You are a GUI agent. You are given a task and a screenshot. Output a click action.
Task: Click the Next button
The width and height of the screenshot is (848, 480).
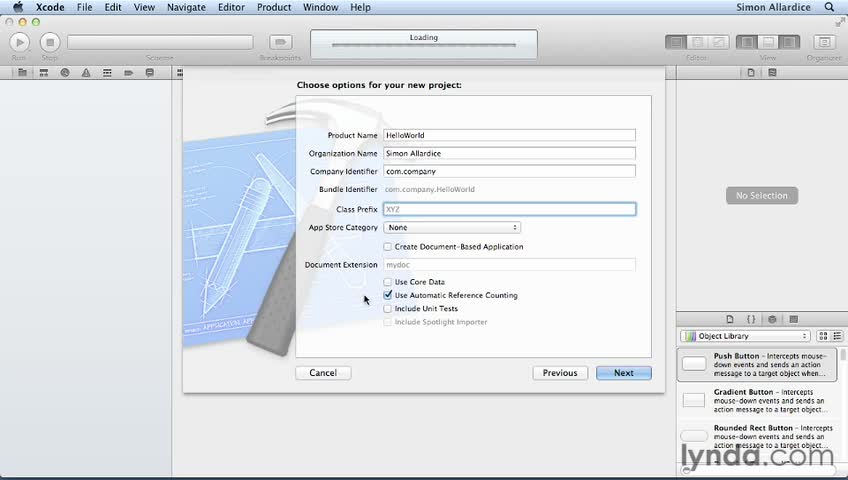click(x=624, y=373)
